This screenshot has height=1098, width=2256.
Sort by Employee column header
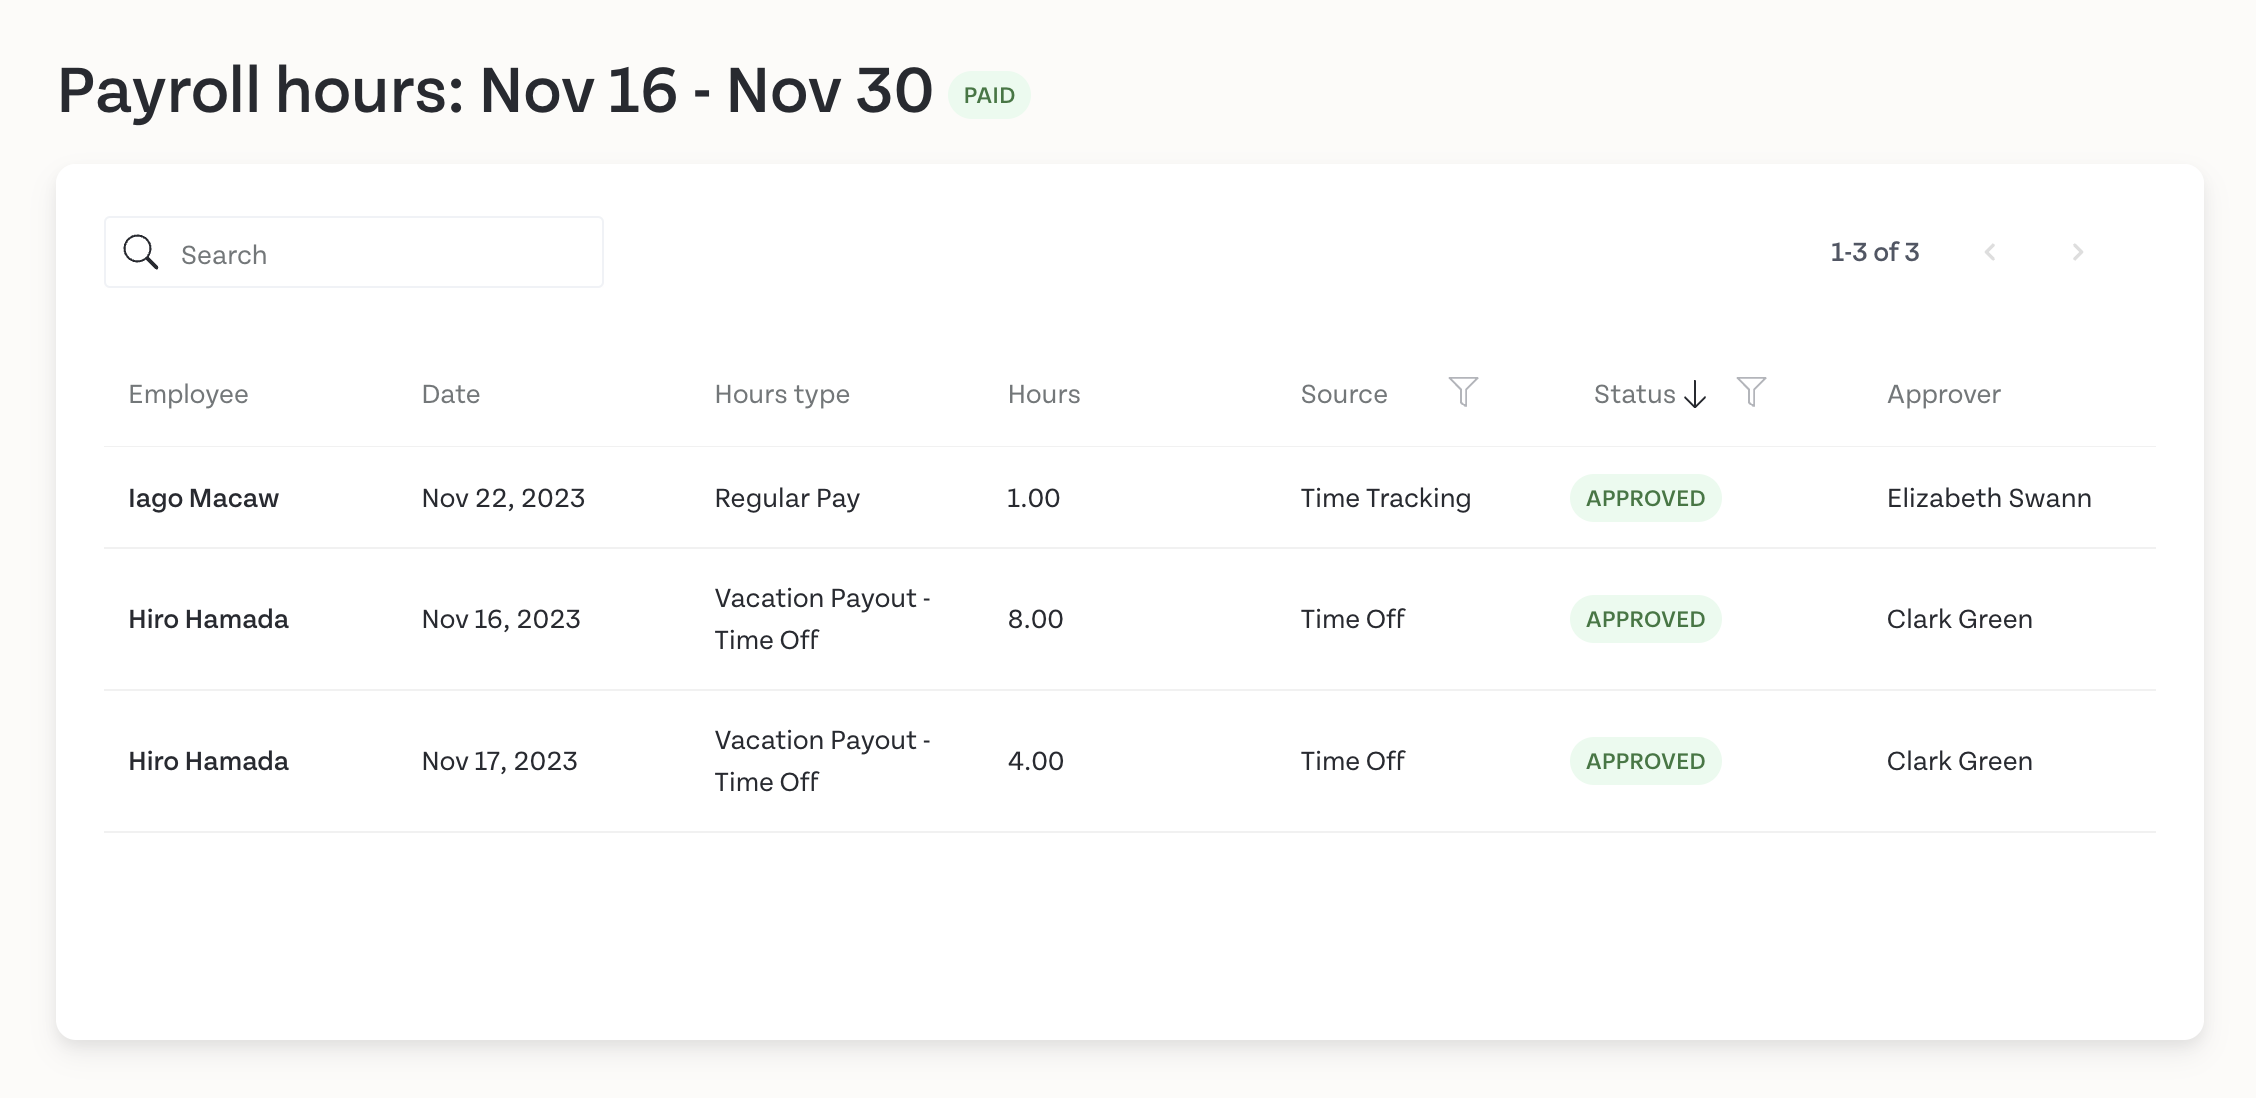188,394
